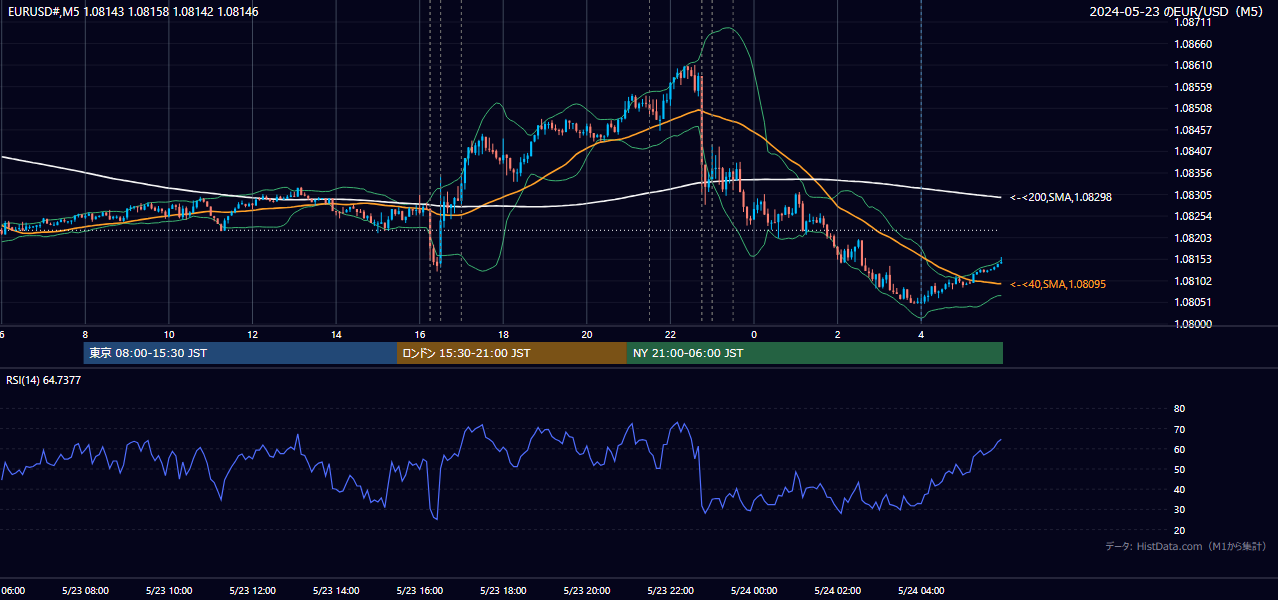Click RSI scale value 50
Viewport: 1278px width, 600px height.
coord(1179,469)
